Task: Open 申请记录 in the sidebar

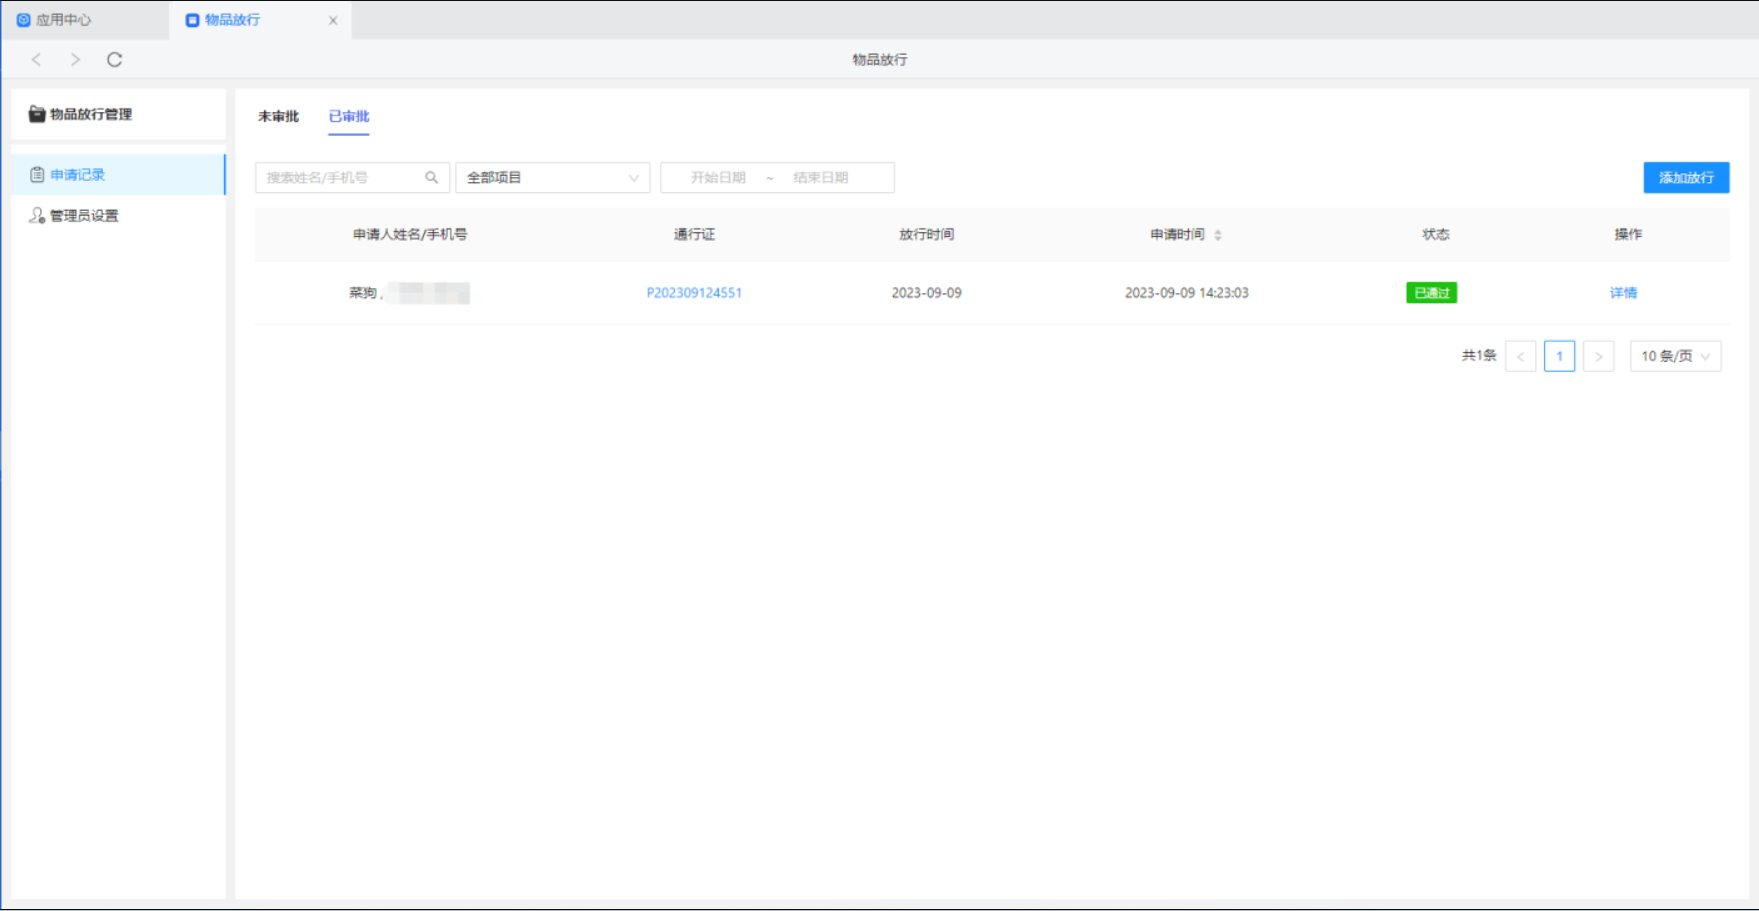Action: point(78,175)
